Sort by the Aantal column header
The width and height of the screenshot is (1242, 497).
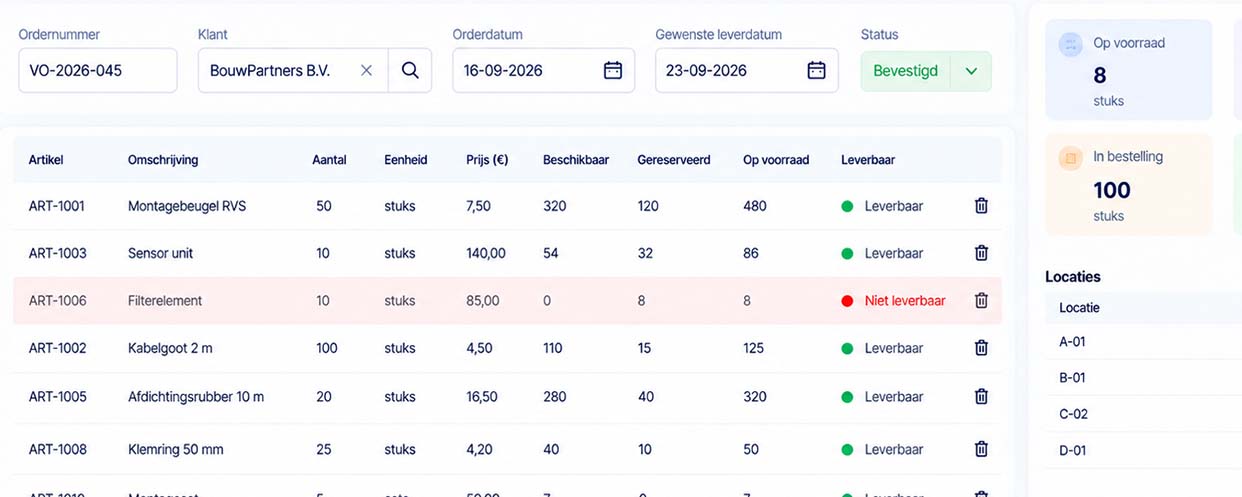point(329,160)
